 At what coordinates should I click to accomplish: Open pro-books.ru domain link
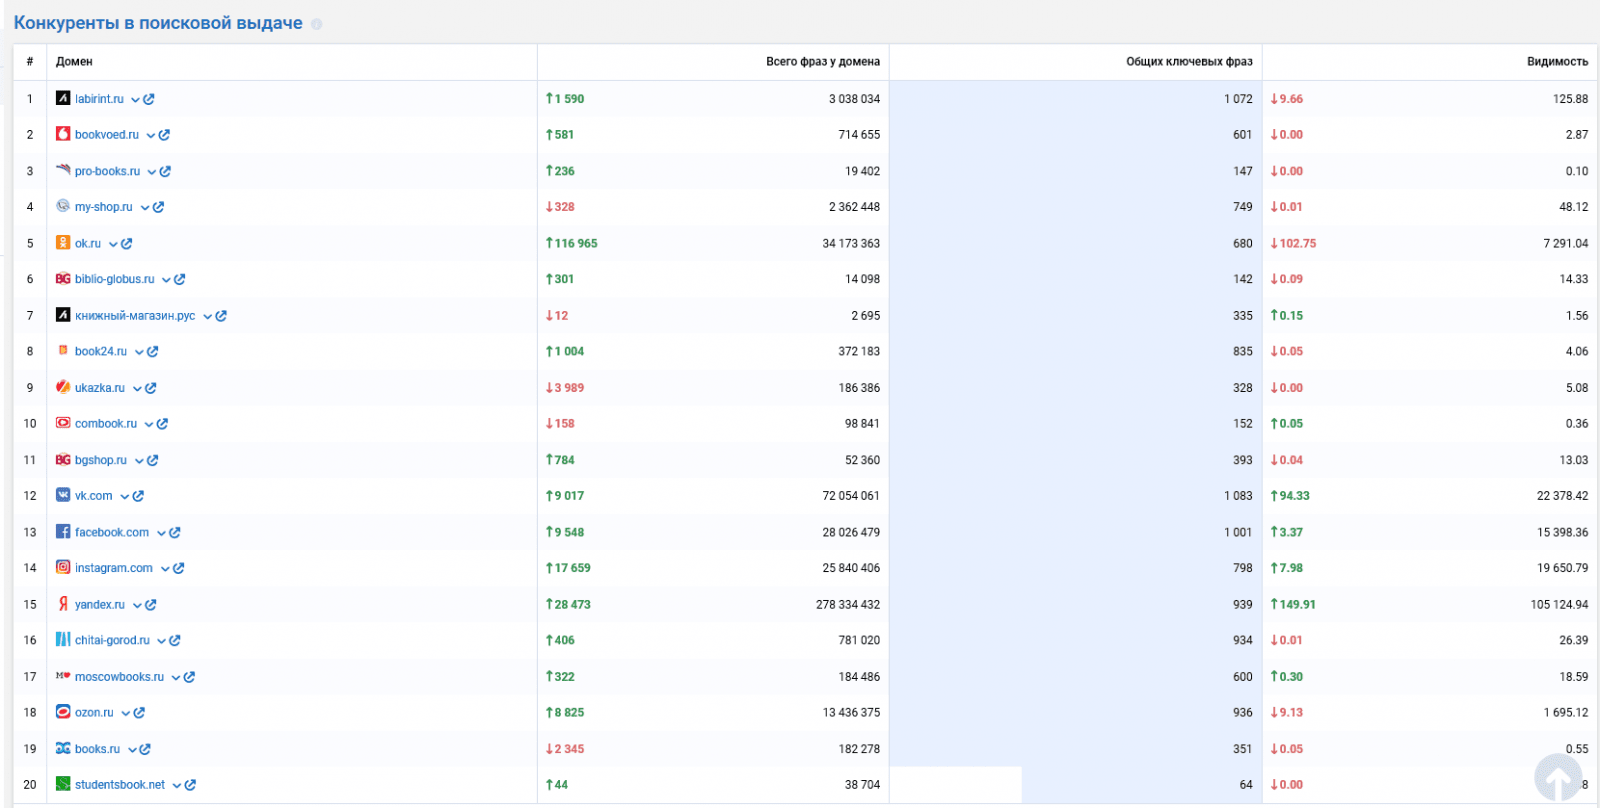point(107,171)
